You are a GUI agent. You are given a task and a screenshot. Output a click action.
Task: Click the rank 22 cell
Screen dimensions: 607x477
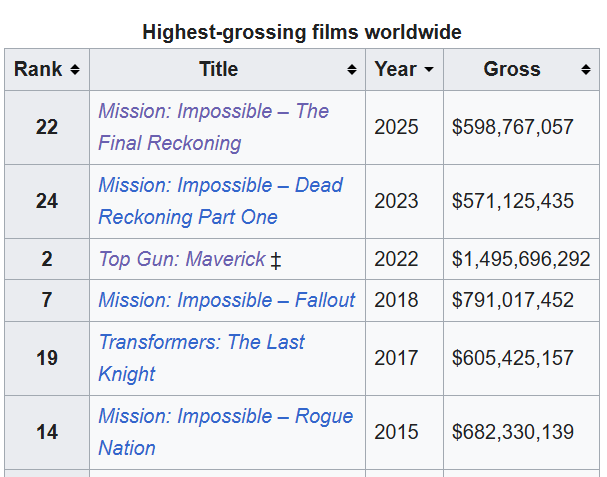coord(47,127)
